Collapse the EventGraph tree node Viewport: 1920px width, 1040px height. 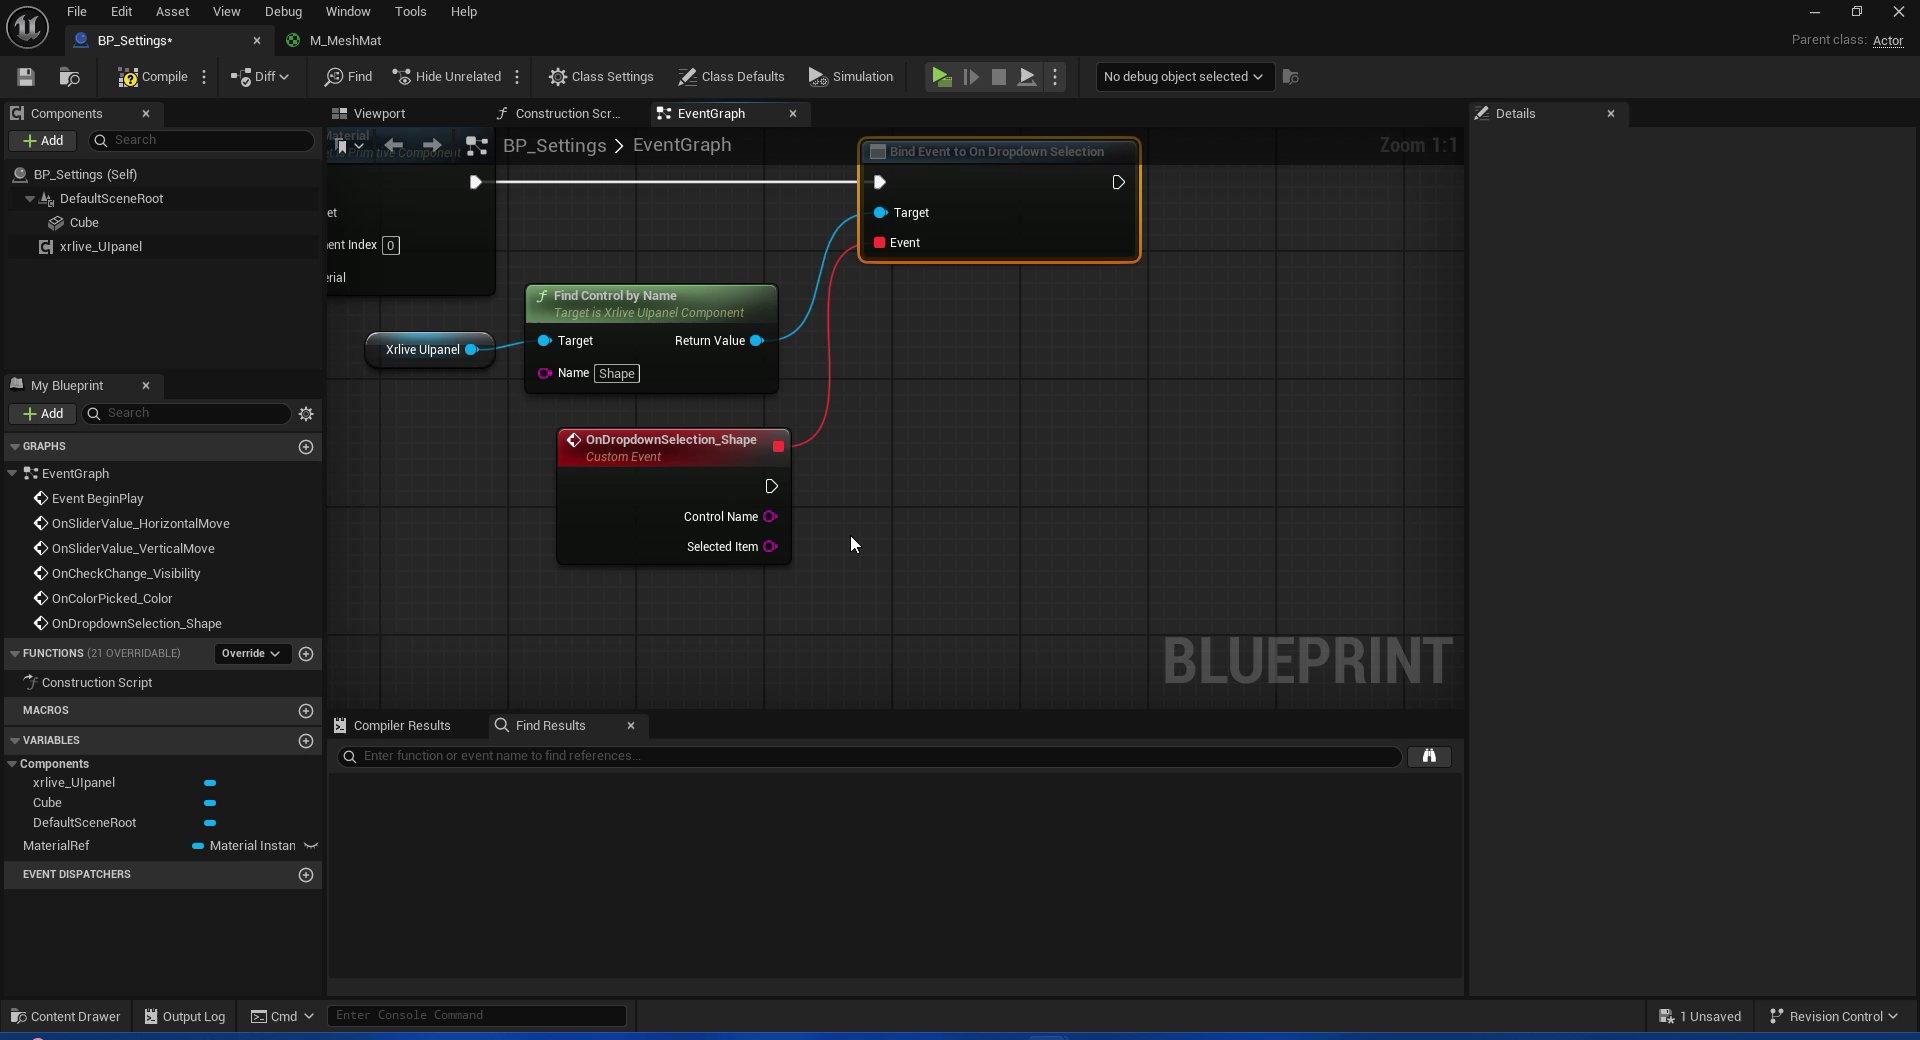[12, 474]
